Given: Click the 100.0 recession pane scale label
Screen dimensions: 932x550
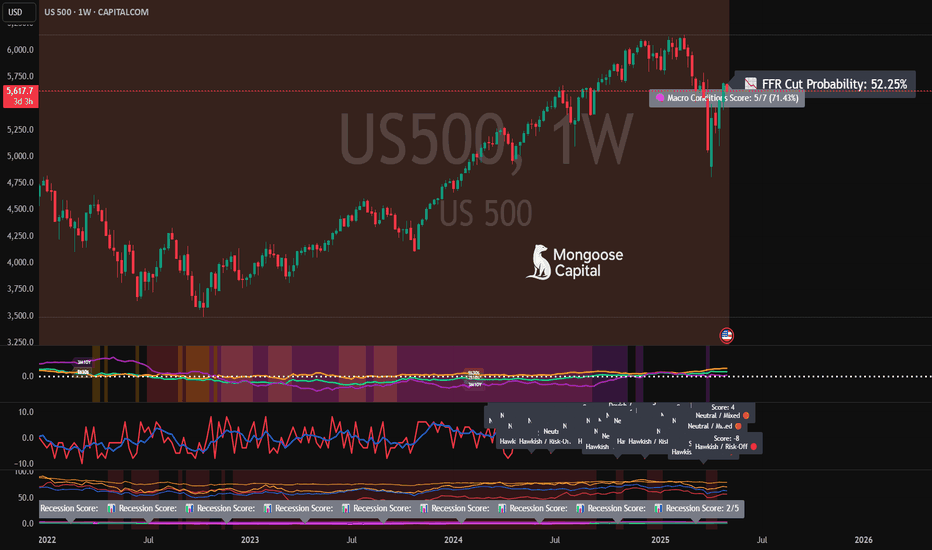Looking at the screenshot, I should click(x=24, y=472).
